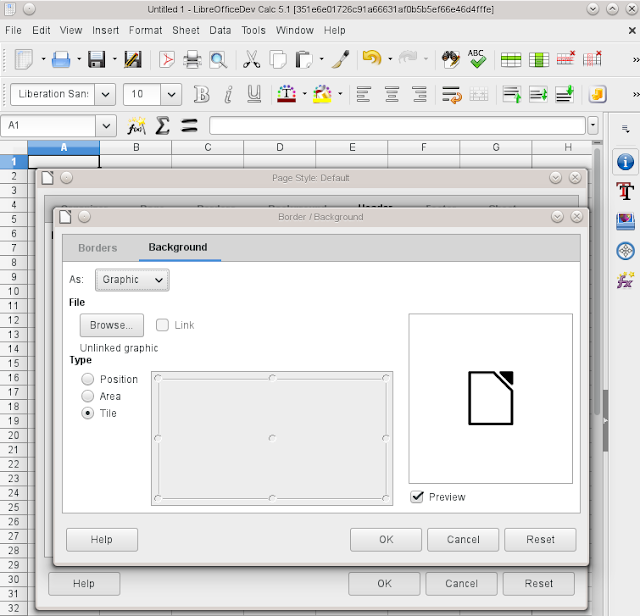Expand the font name dropdown
Screen dimensions: 640x616
pyautogui.click(x=105, y=94)
